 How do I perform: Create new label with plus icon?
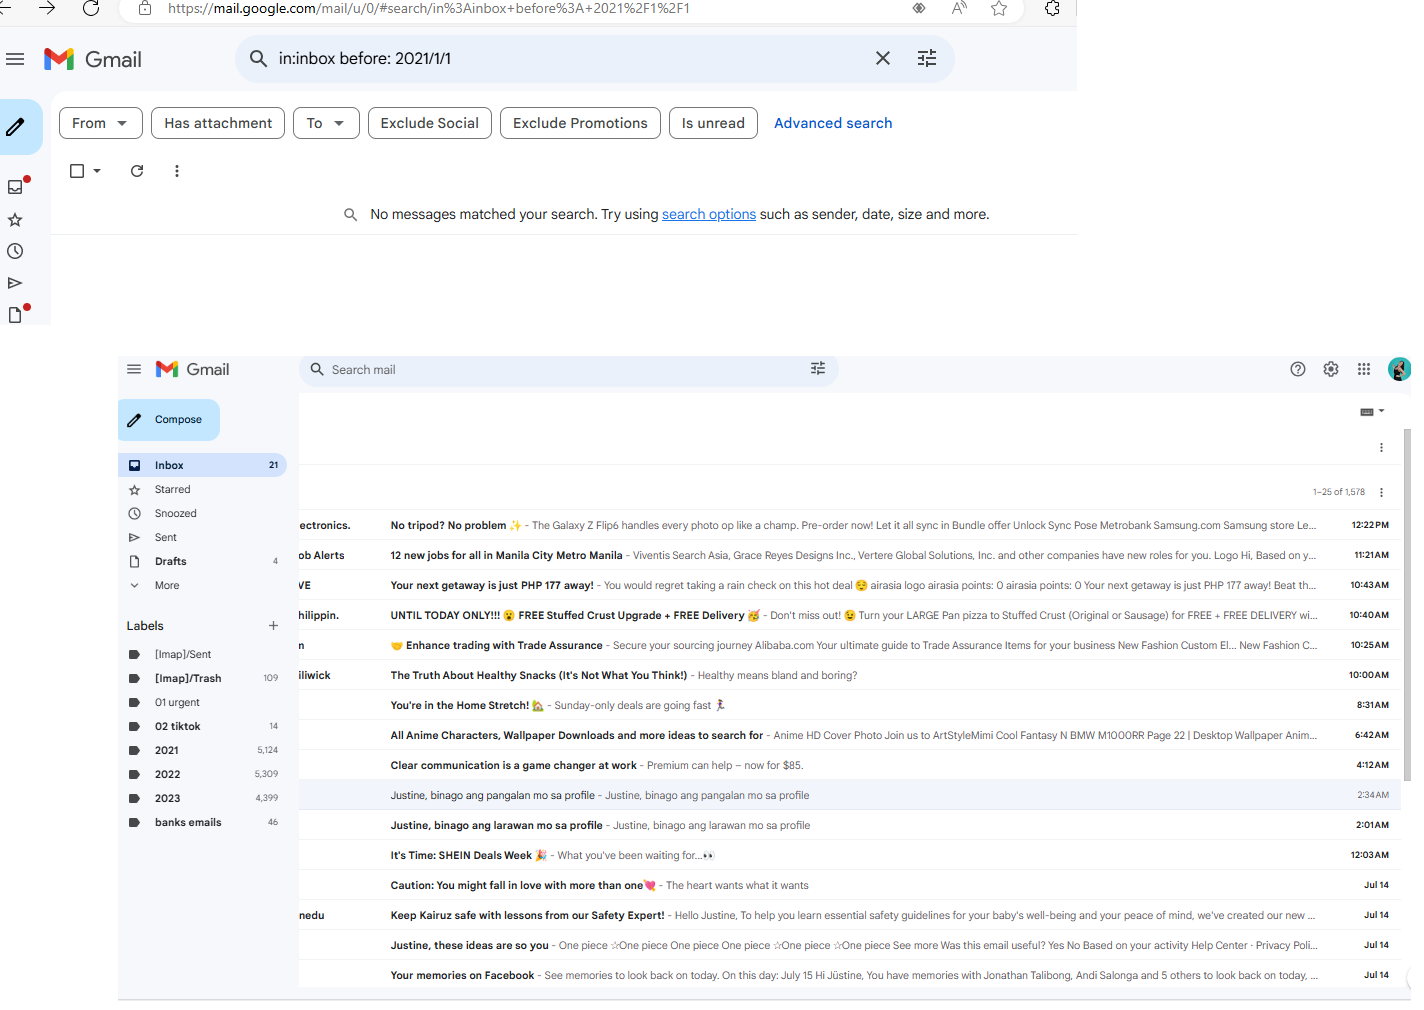(273, 626)
